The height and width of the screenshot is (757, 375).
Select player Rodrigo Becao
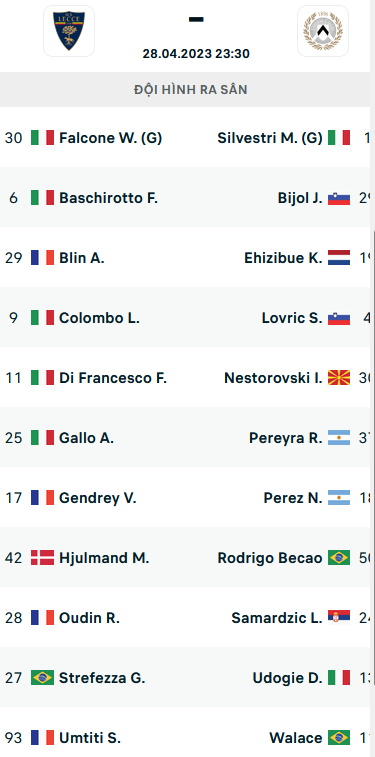tap(270, 558)
